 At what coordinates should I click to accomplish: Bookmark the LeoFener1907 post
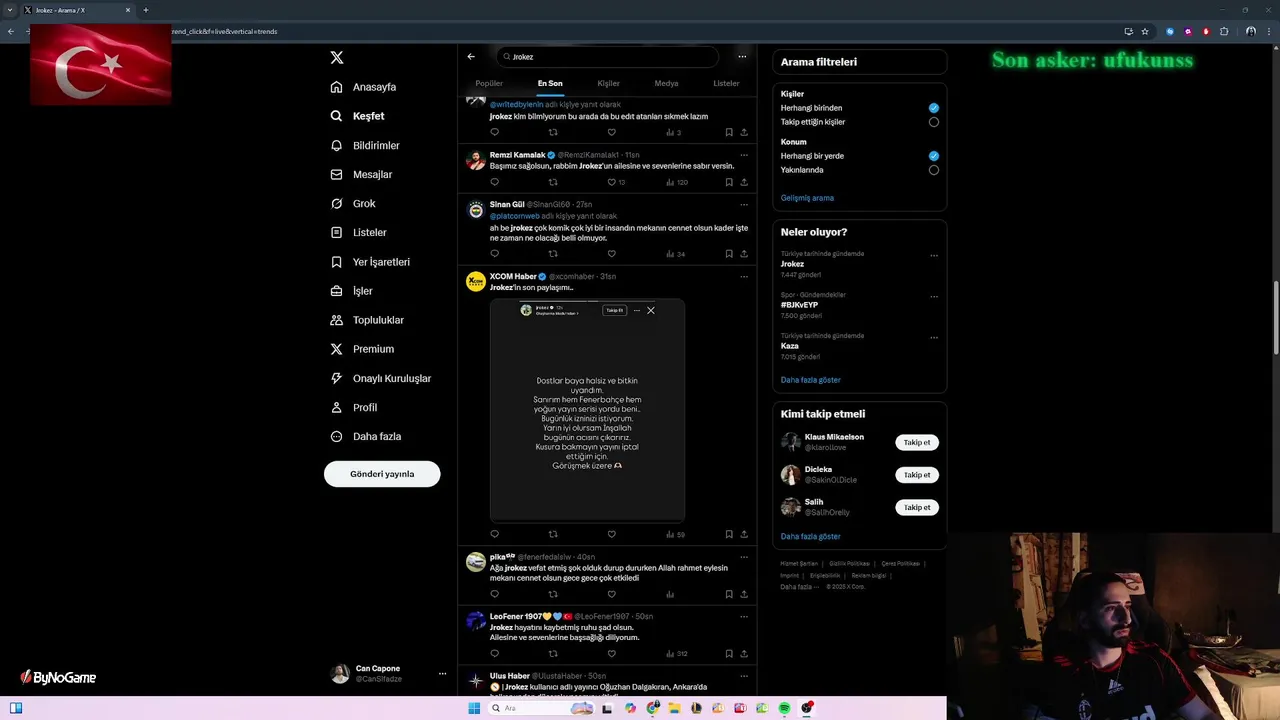(x=729, y=653)
